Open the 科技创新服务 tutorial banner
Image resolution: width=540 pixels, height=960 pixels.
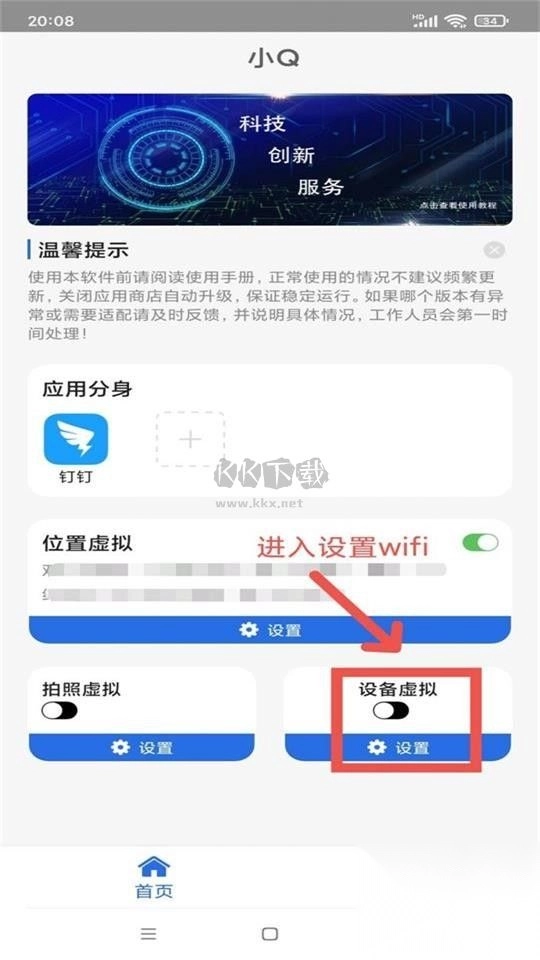pos(270,159)
